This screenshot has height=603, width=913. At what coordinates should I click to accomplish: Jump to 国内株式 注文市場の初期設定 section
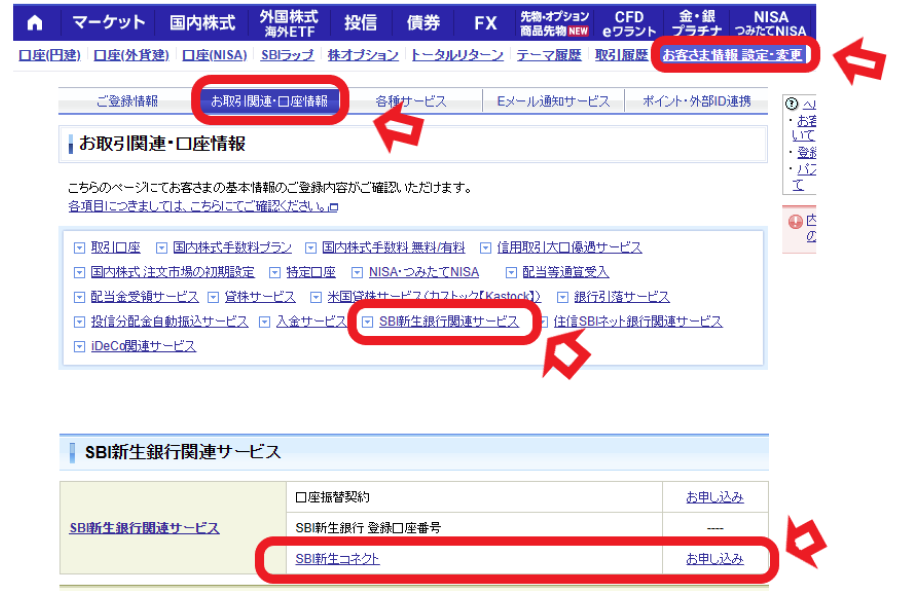pos(173,272)
